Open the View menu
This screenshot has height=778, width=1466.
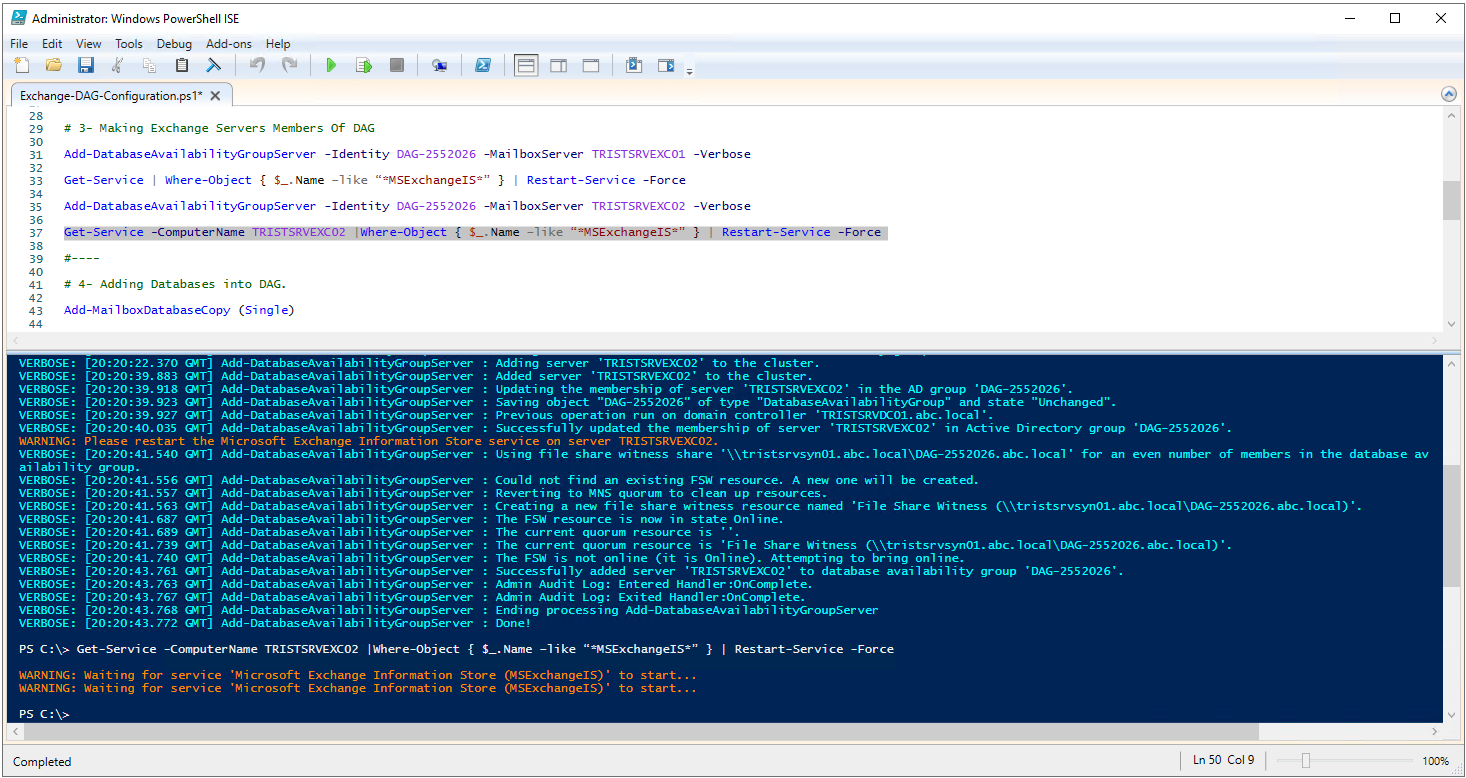(x=89, y=44)
